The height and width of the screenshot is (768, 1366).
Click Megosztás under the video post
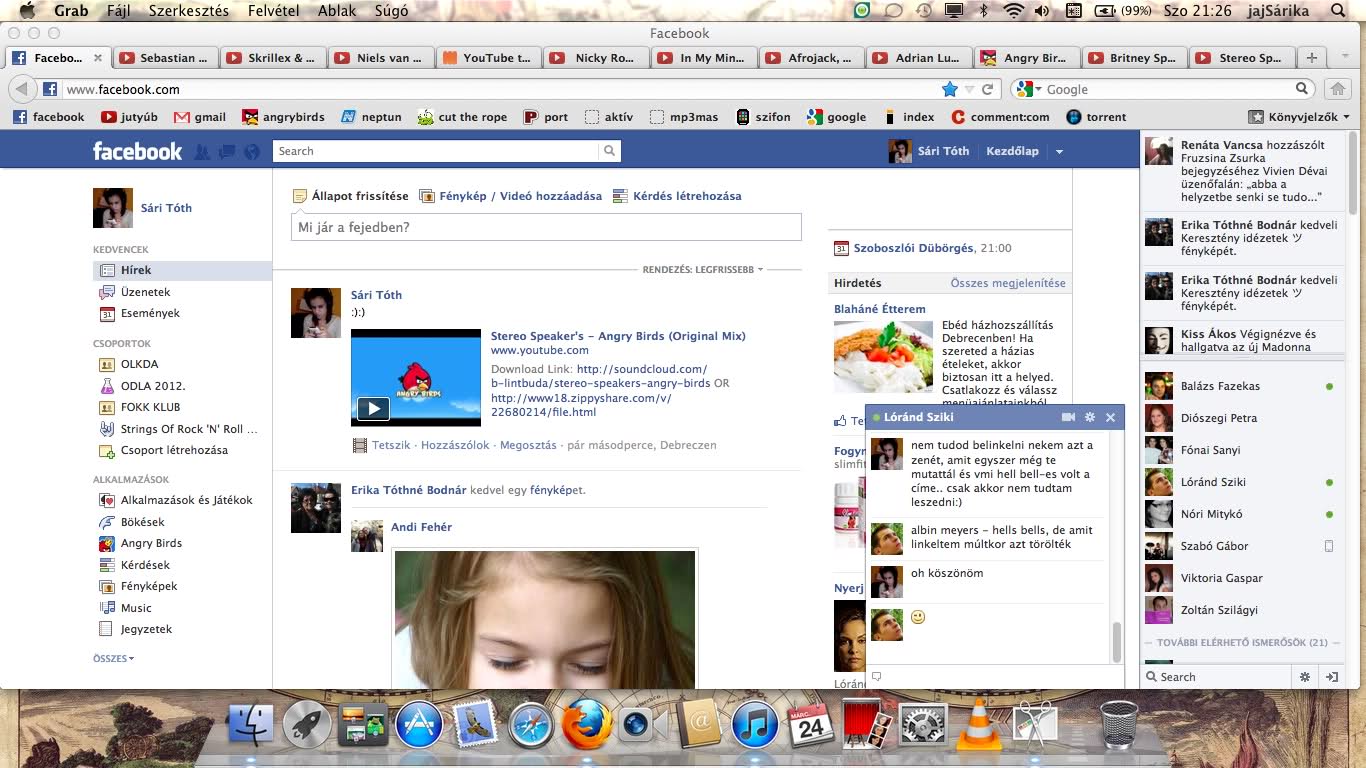click(528, 445)
